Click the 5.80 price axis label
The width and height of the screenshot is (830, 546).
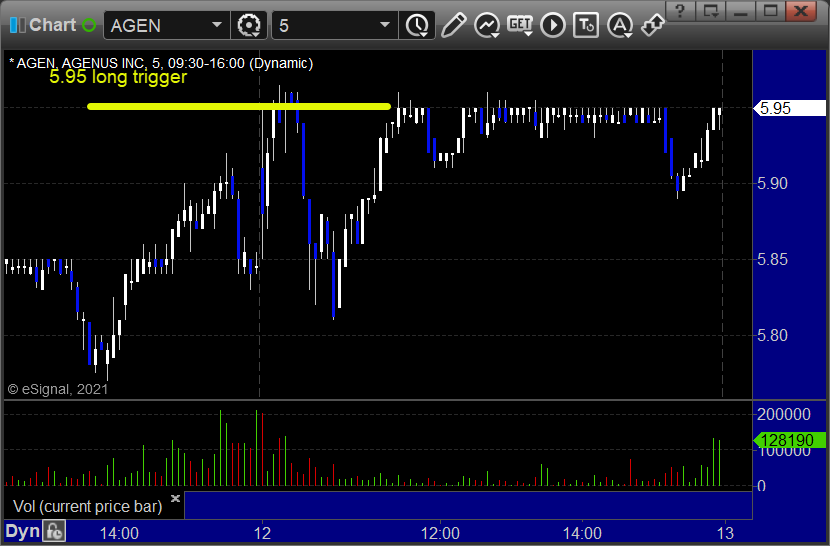772,335
